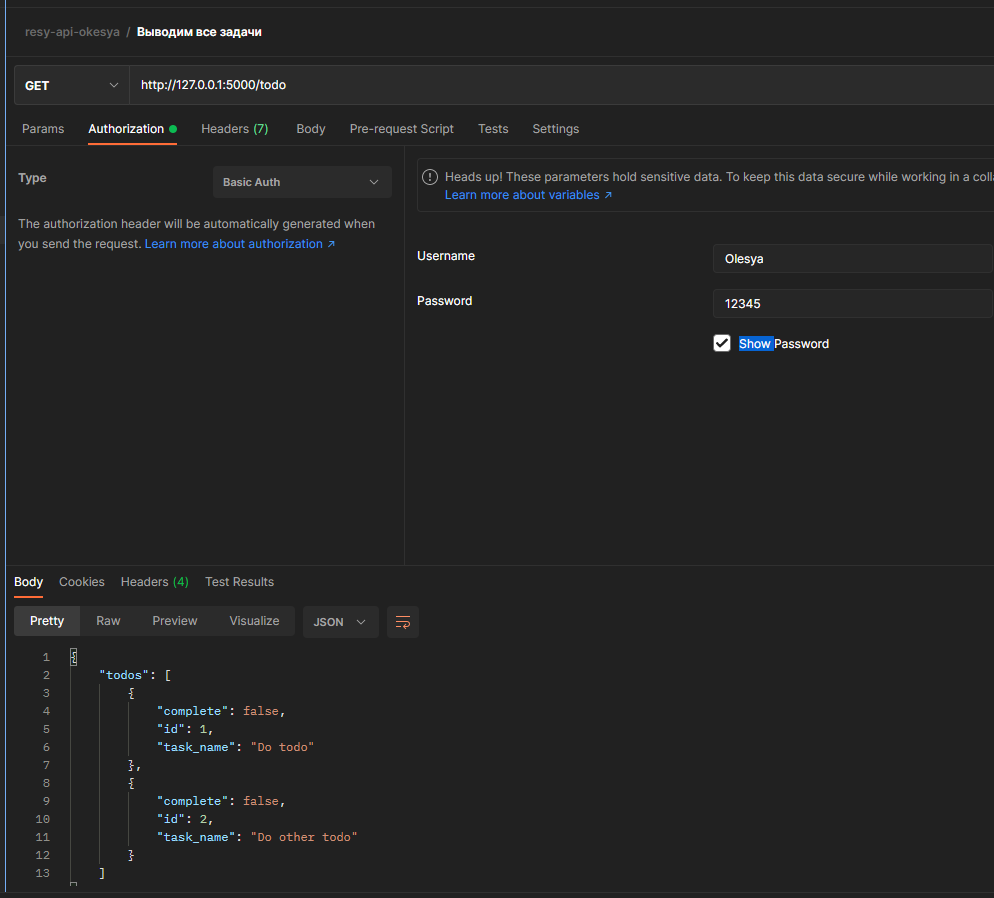Open the JSON format dropdown in response pane
This screenshot has width=994, height=898.
click(x=340, y=621)
